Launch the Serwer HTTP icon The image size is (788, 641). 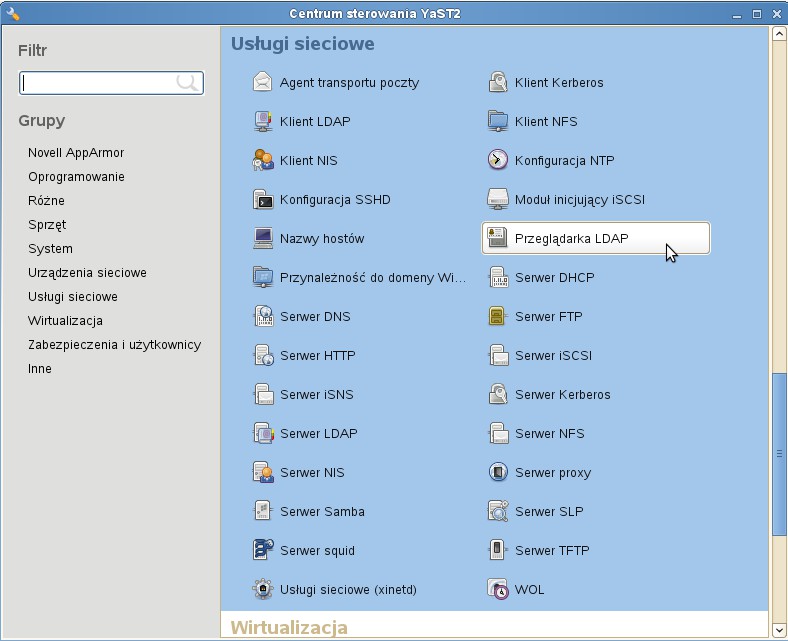pos(262,355)
